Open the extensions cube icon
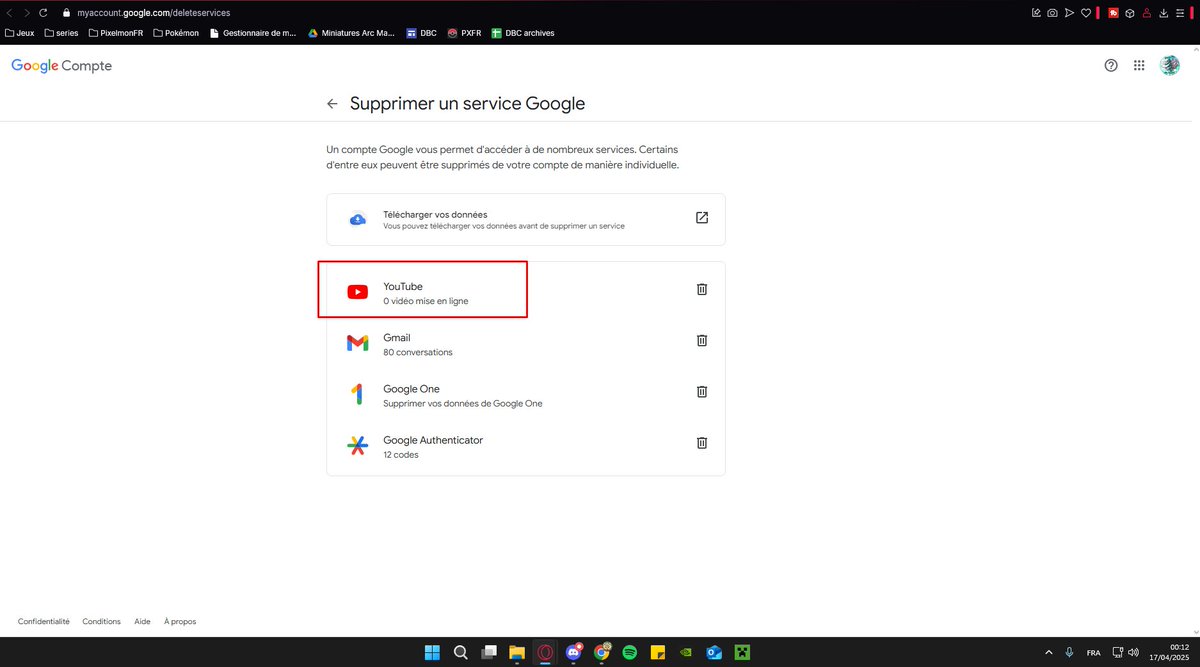 (x=1129, y=13)
